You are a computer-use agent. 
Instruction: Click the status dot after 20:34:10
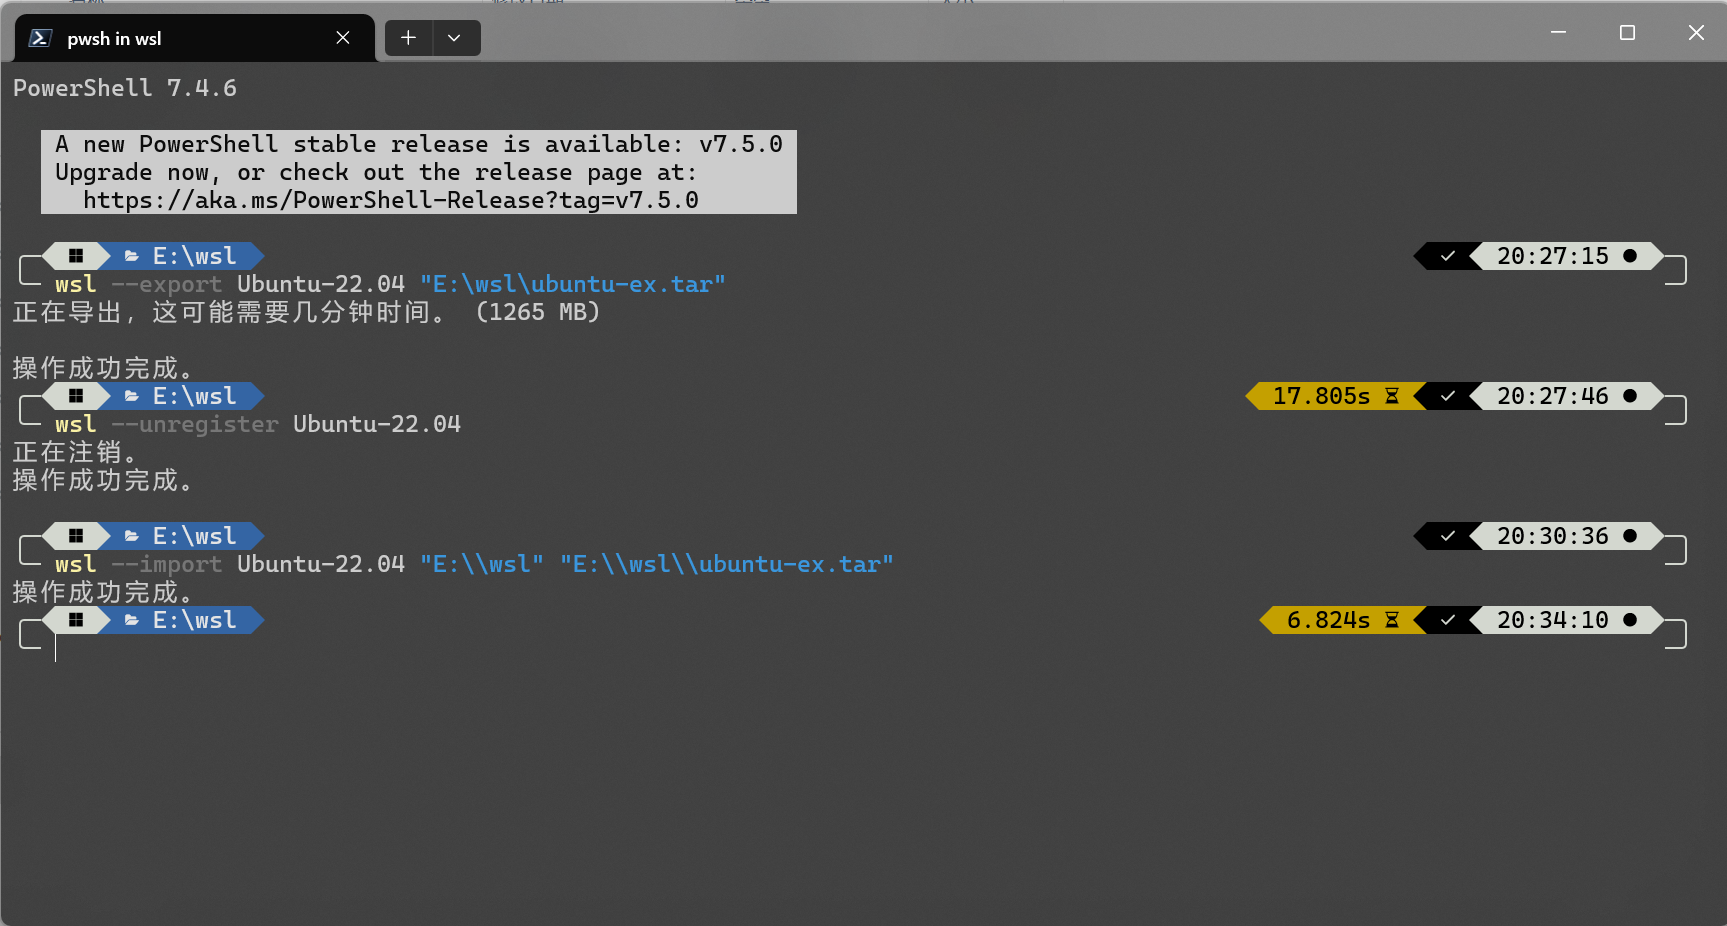click(1630, 620)
